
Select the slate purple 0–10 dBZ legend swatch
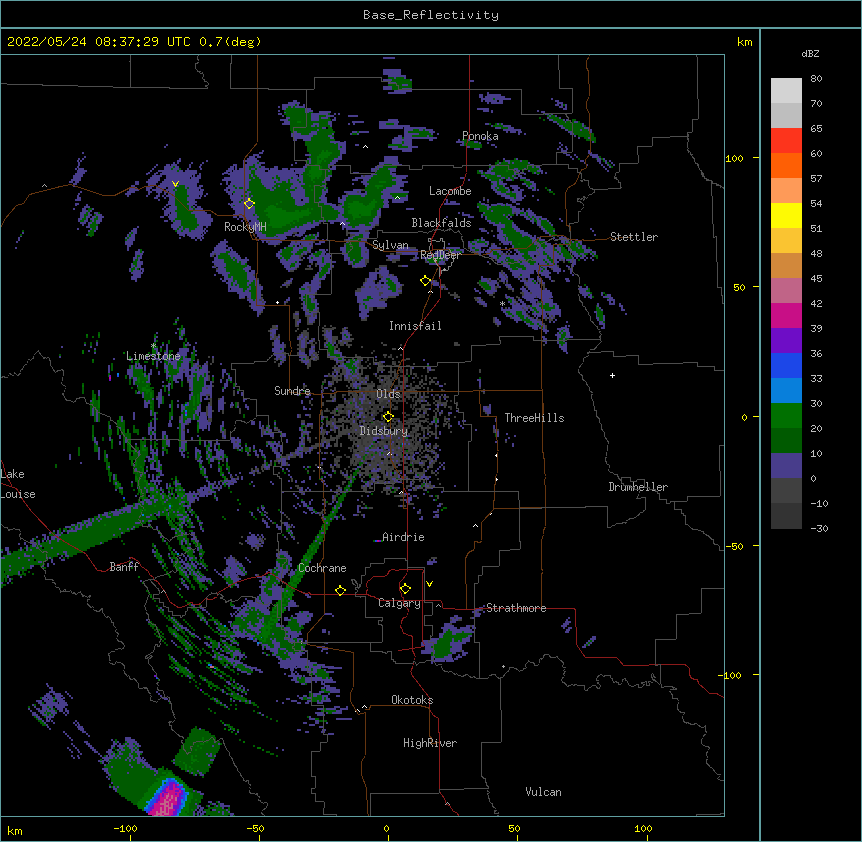tap(786, 465)
